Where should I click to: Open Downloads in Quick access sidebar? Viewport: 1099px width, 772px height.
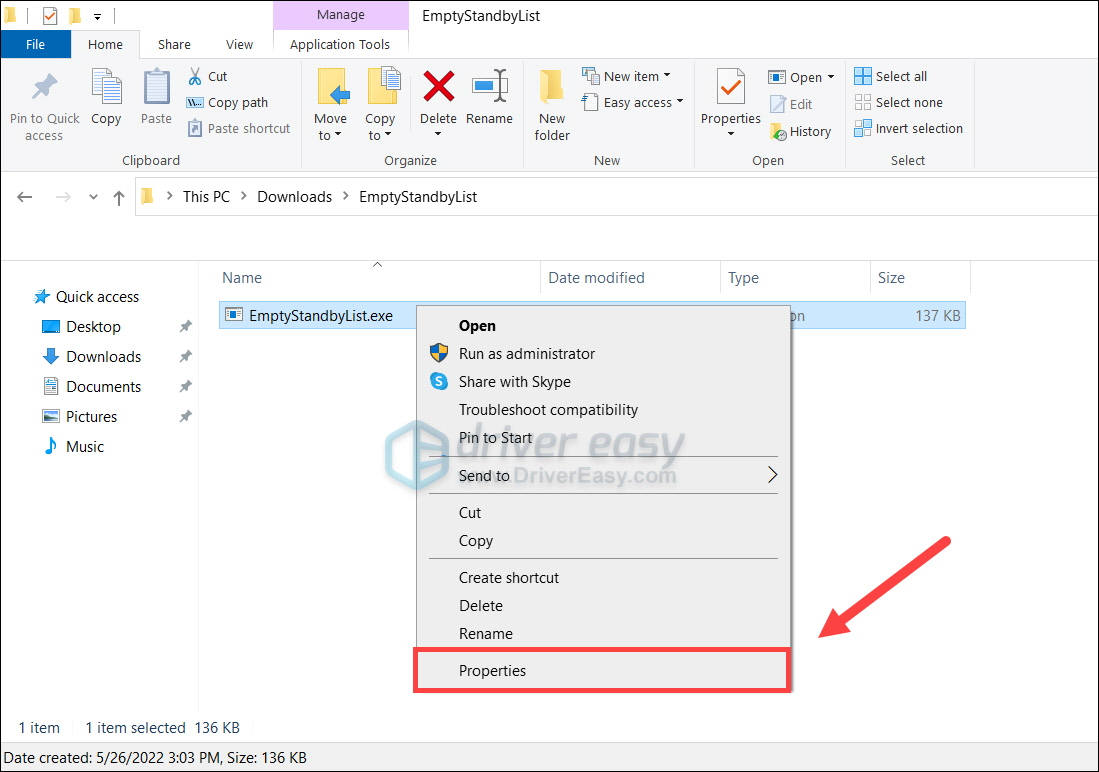[103, 357]
